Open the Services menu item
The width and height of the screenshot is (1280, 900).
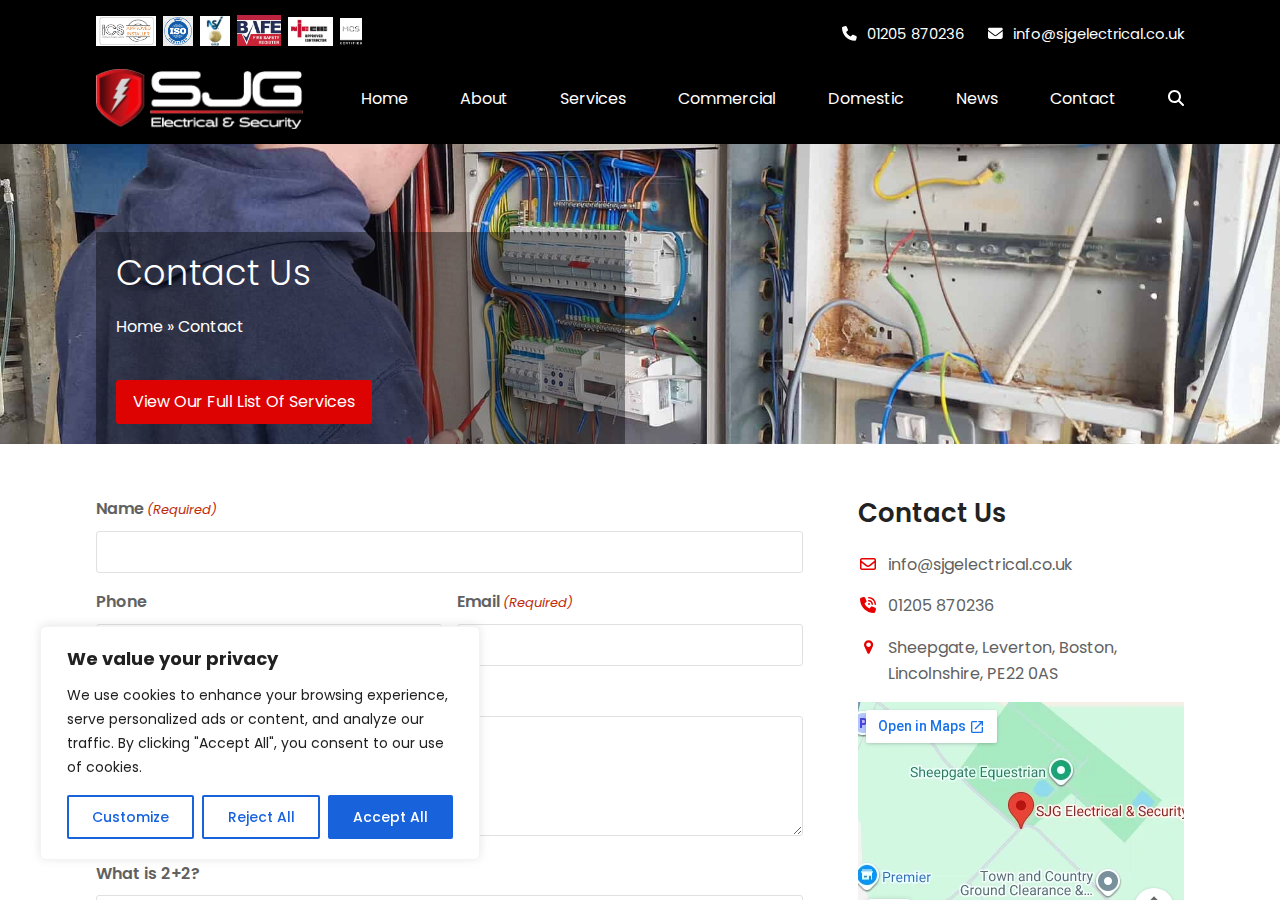tap(593, 98)
